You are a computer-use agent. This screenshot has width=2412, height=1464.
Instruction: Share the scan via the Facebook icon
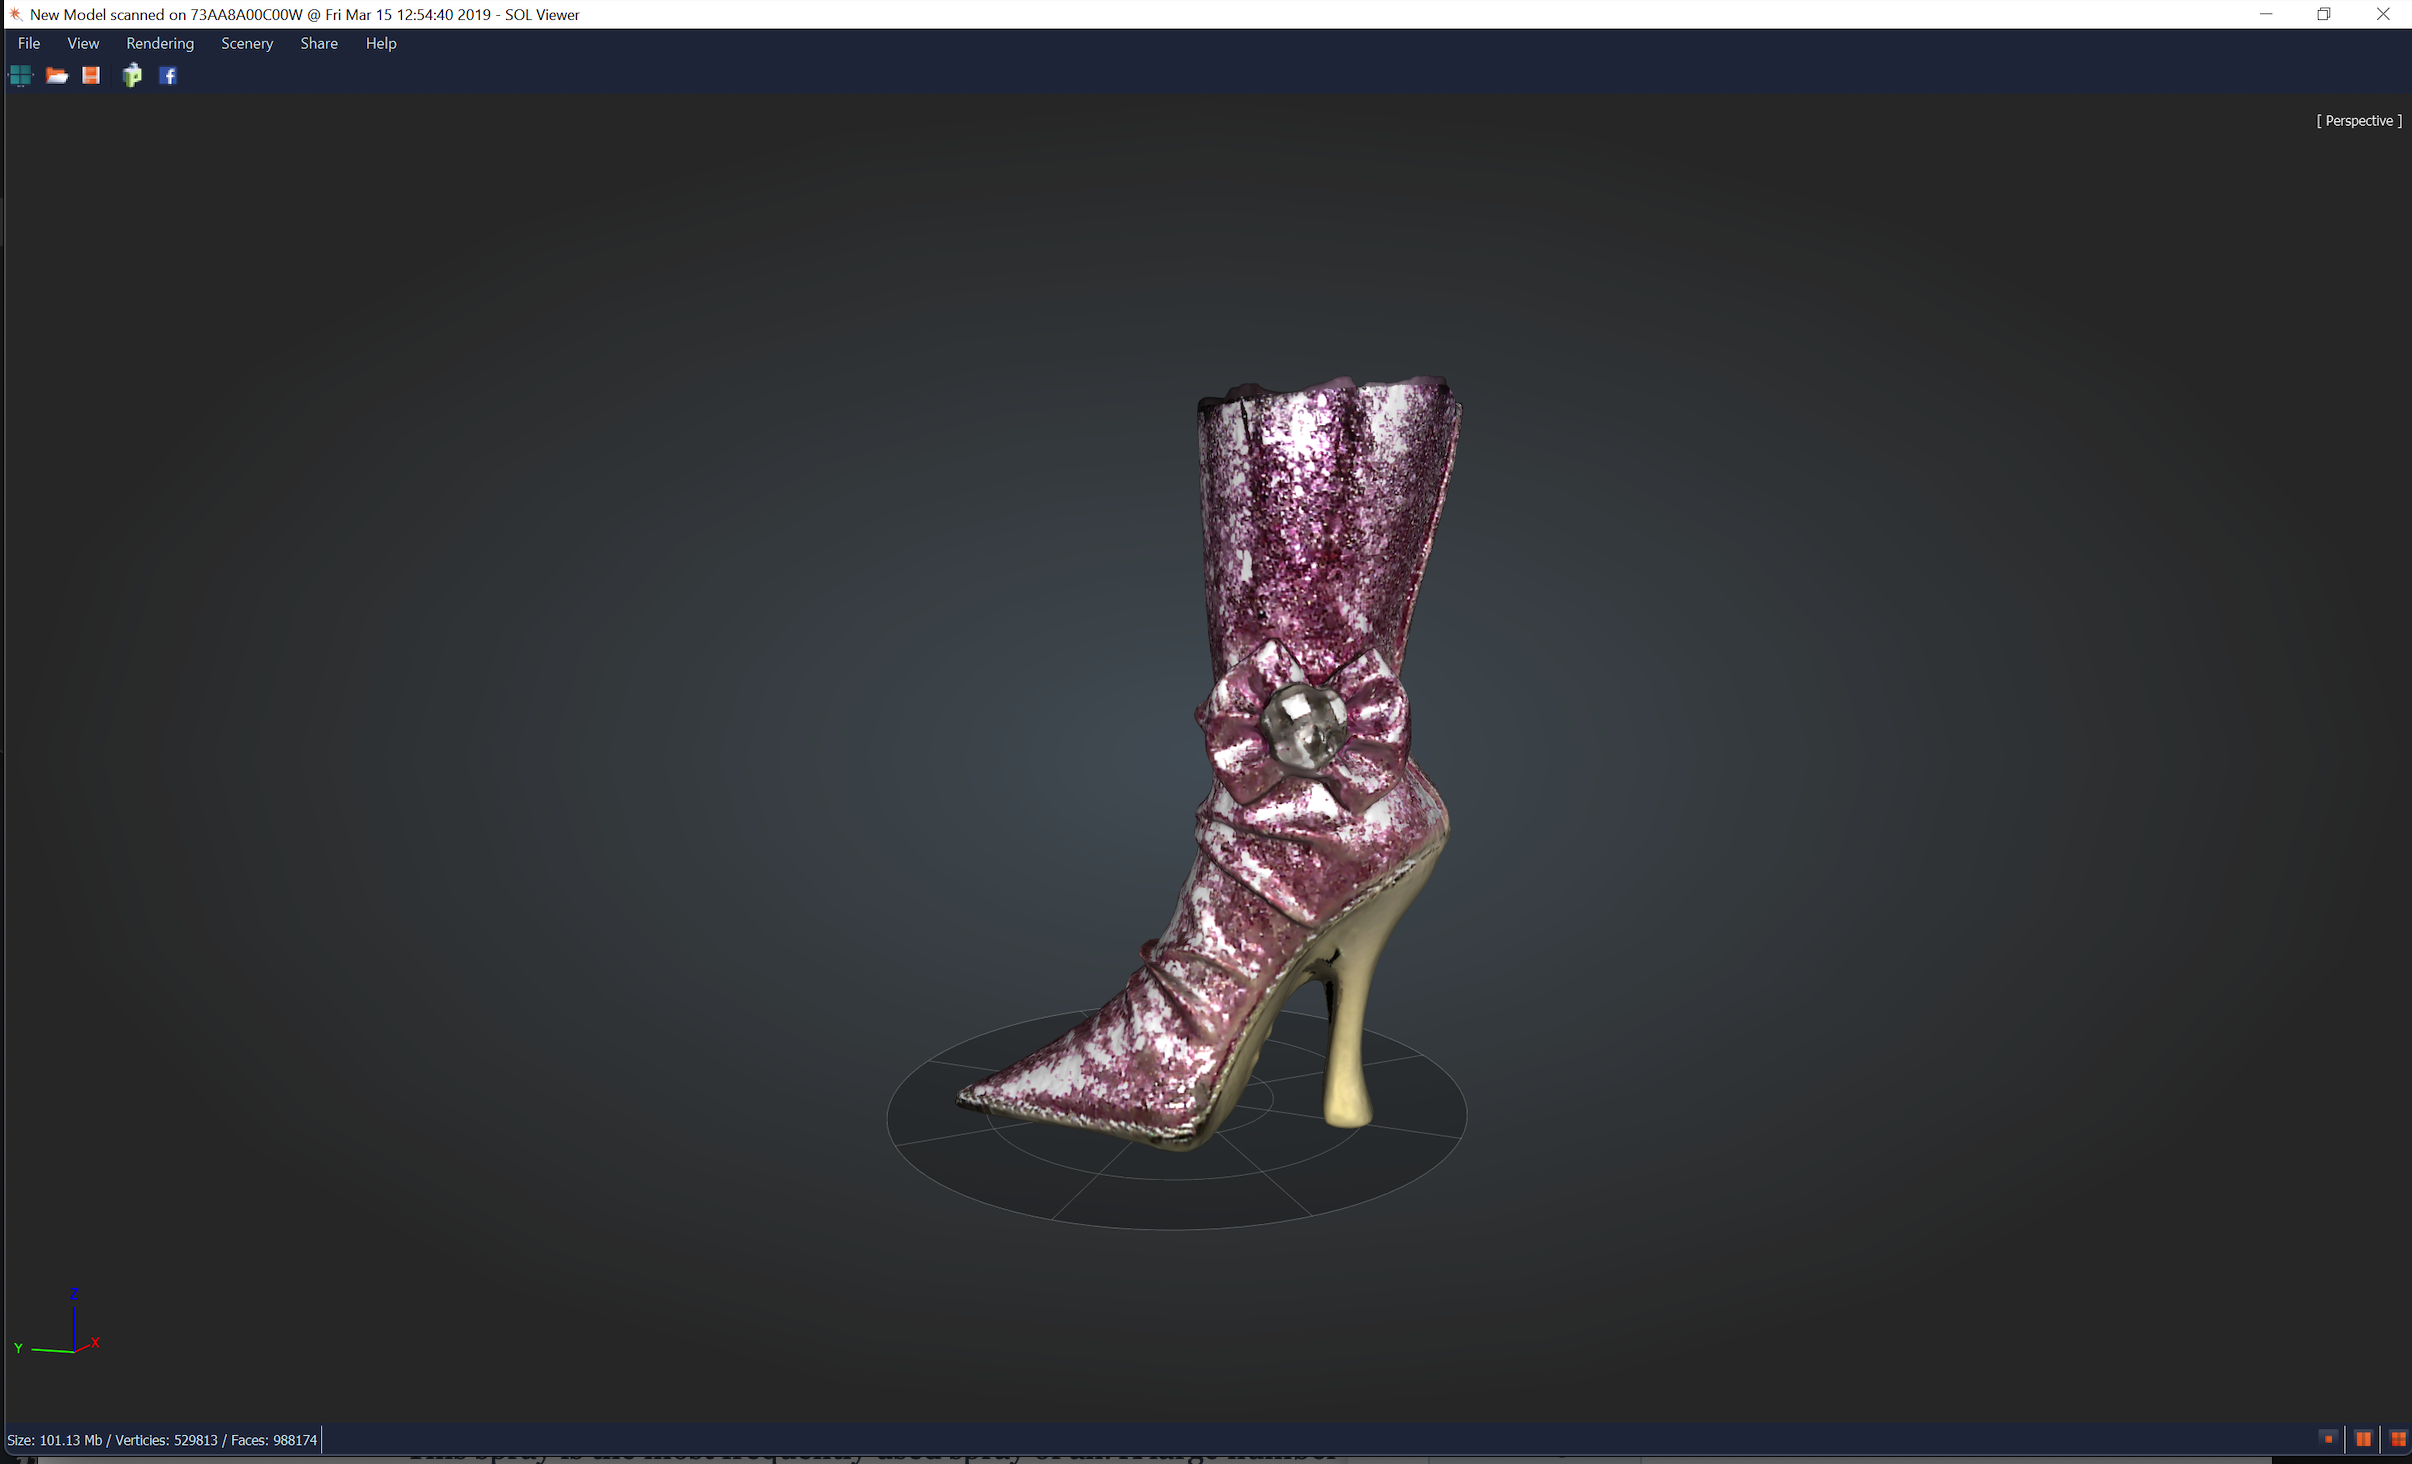(168, 76)
